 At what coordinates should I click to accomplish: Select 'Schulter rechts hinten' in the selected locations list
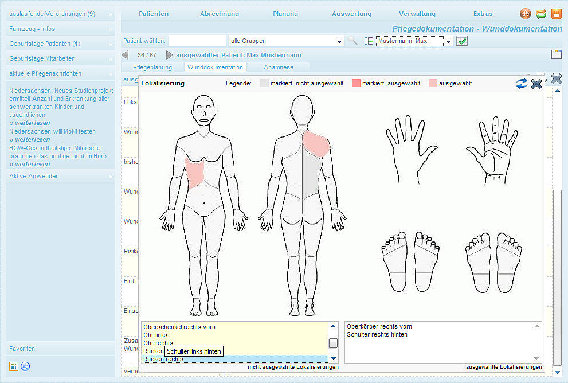click(377, 334)
